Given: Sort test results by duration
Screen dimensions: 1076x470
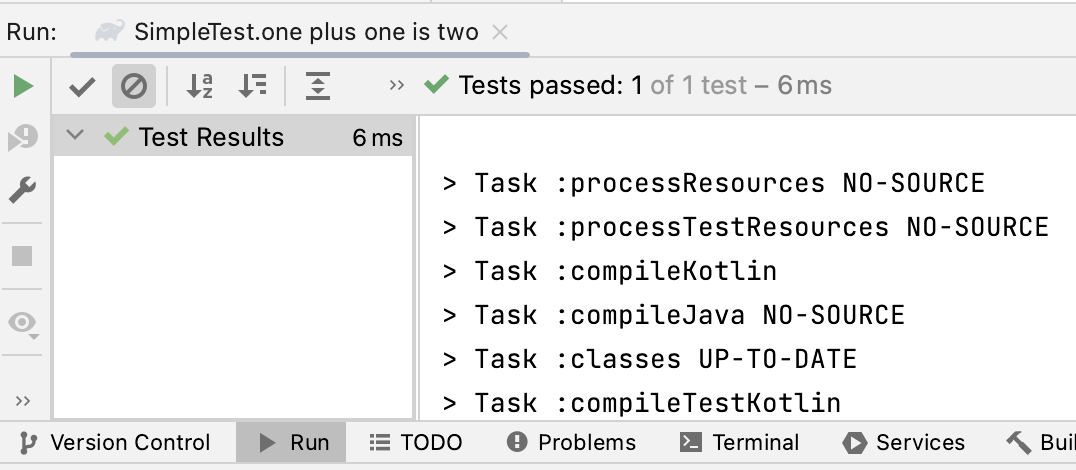Looking at the screenshot, I should pos(253,86).
